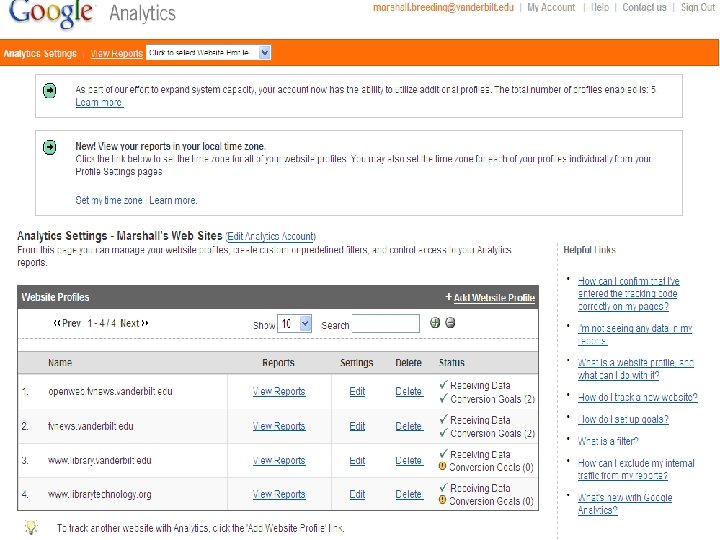Open the Show rows count dropdown
The width and height of the screenshot is (720, 540).
(x=294, y=324)
